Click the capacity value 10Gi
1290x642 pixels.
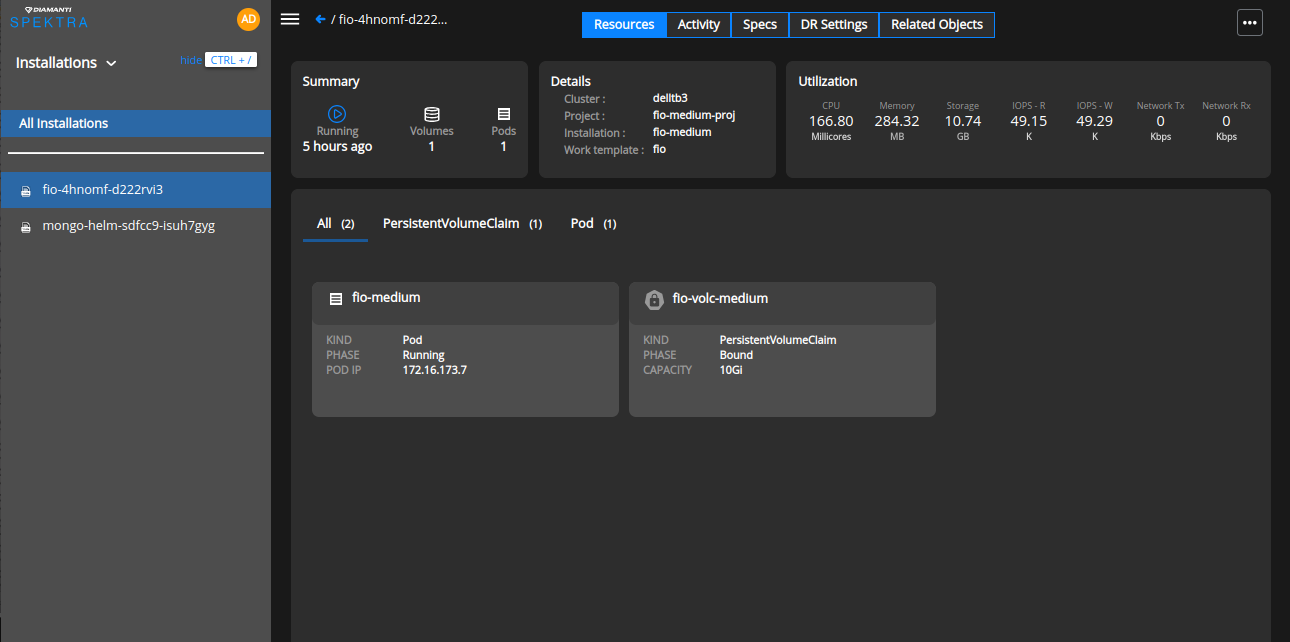[x=731, y=370]
